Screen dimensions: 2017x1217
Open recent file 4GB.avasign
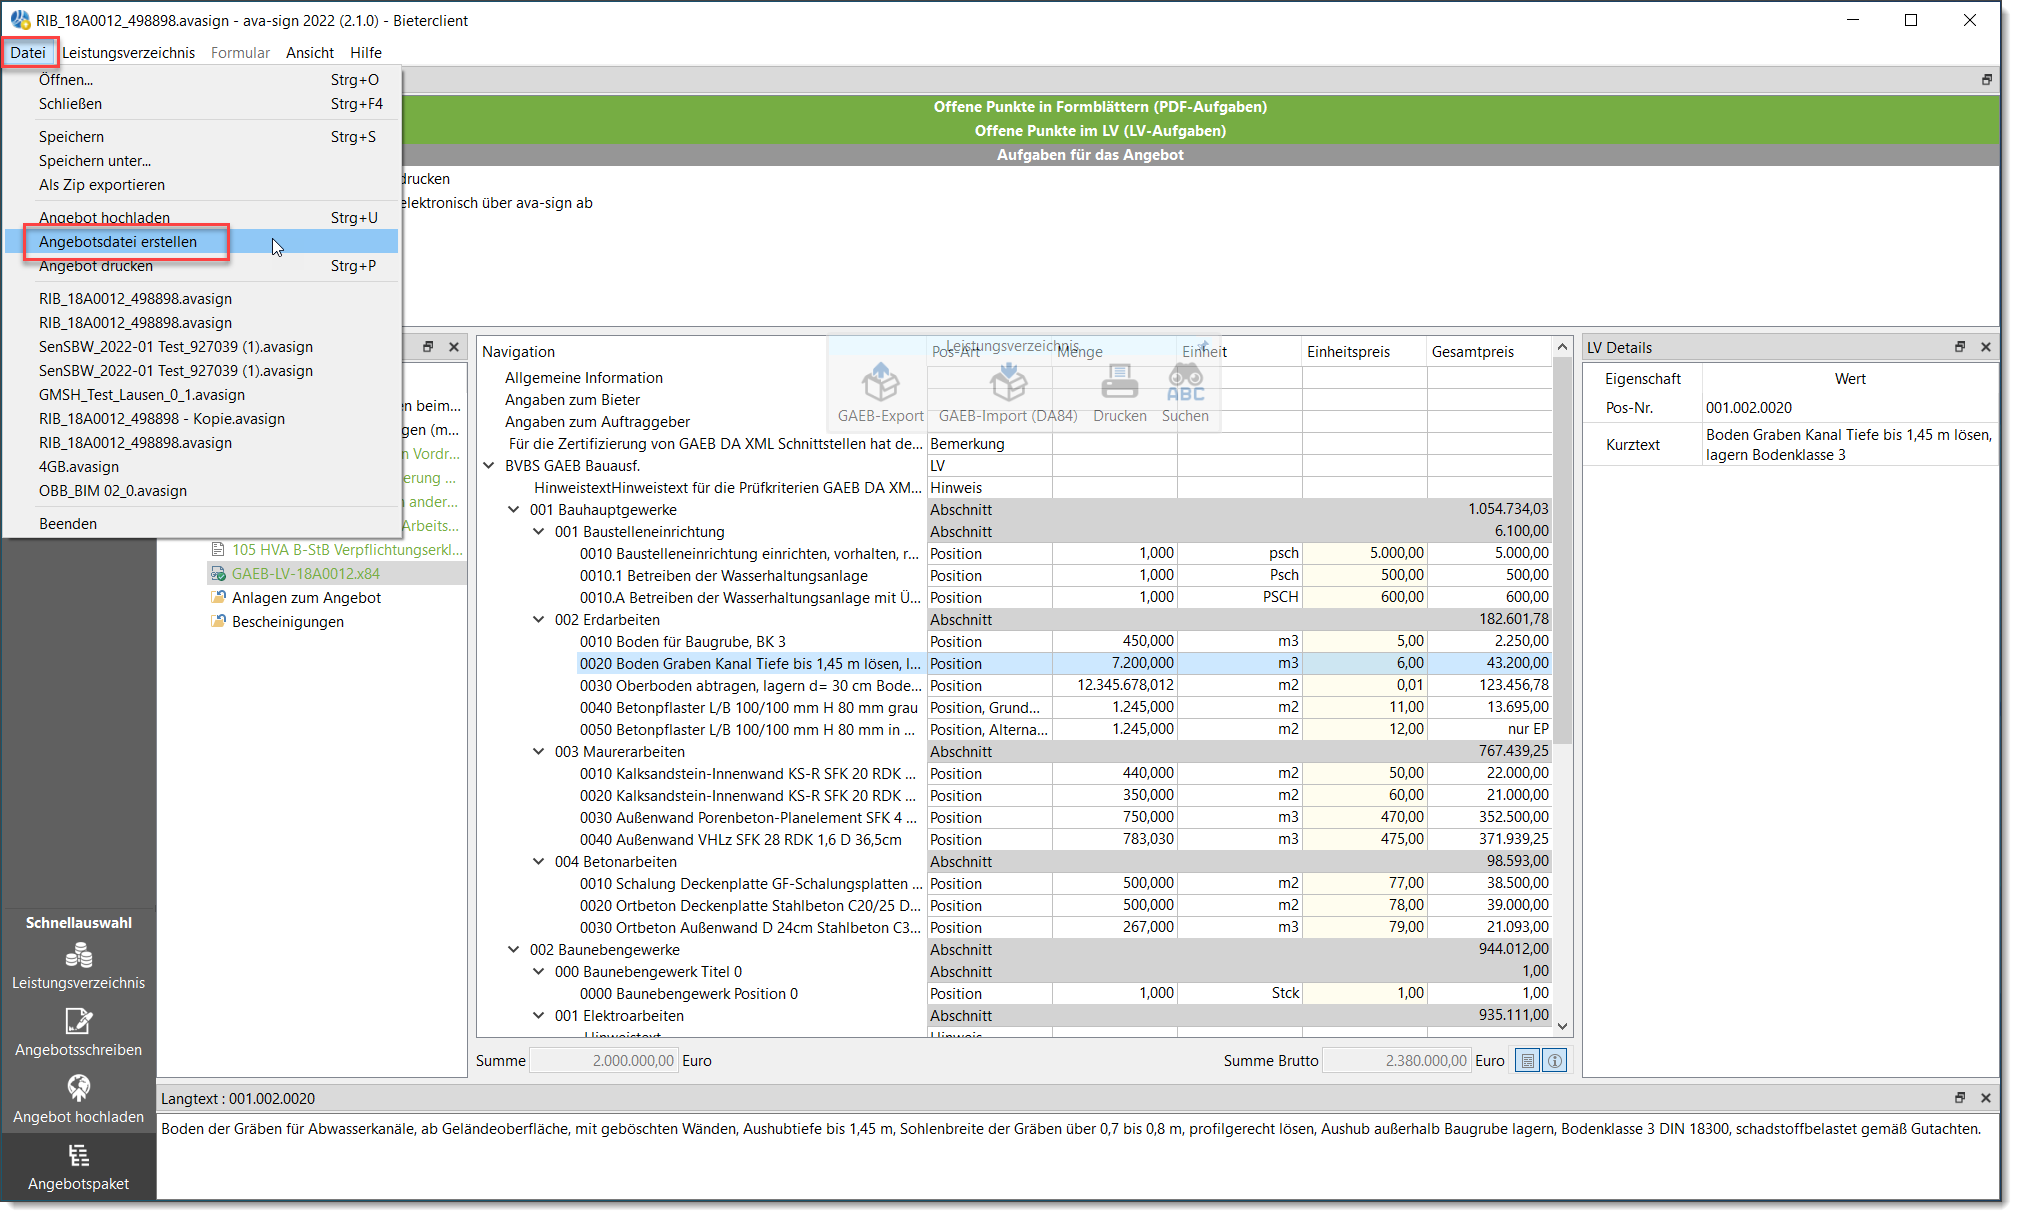(x=202, y=467)
